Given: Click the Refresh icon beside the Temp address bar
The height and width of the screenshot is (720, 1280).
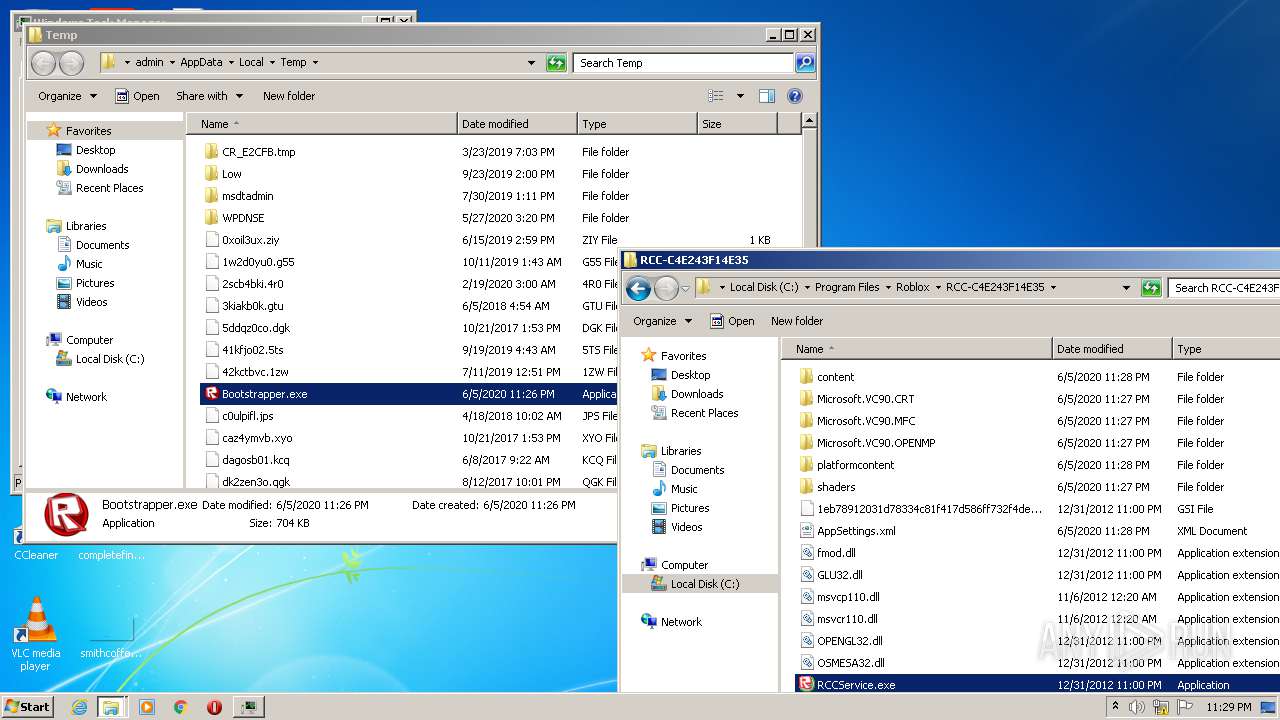Looking at the screenshot, I should (x=556, y=63).
